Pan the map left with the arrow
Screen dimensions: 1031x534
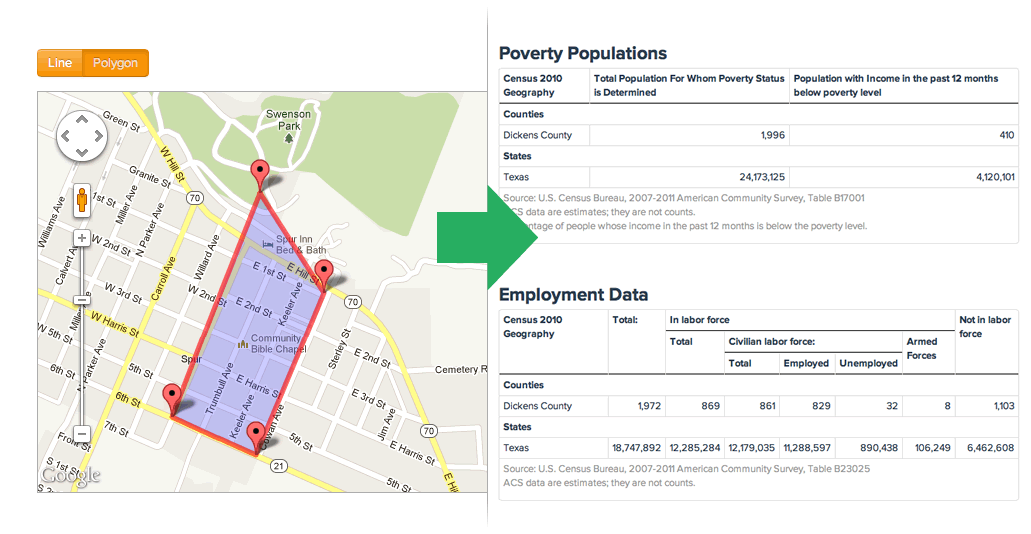click(x=64, y=136)
